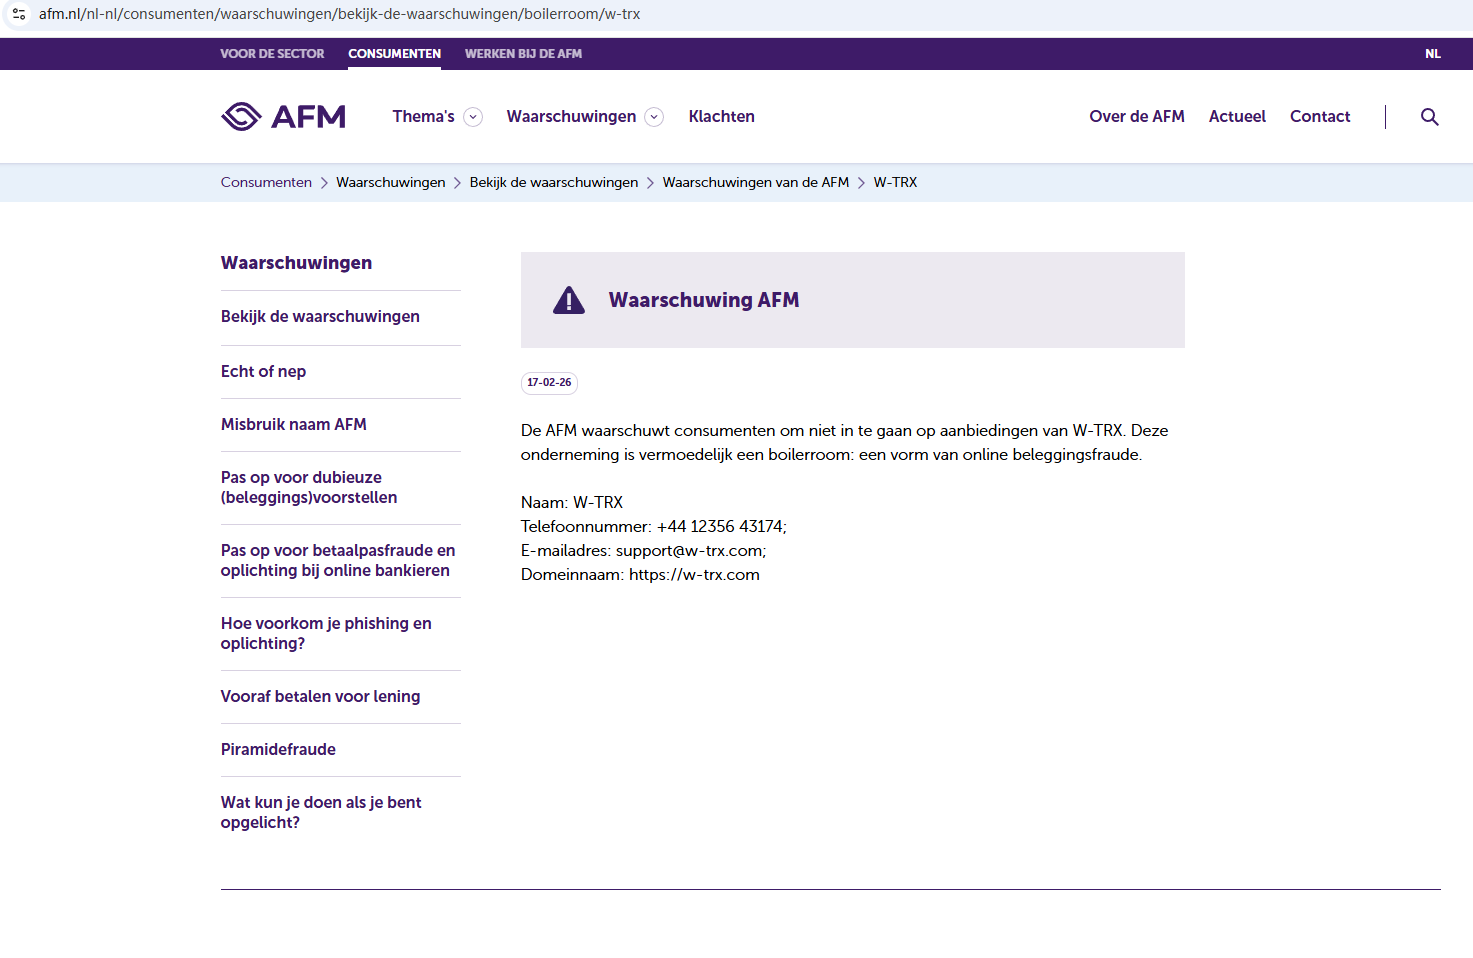This screenshot has height=958, width=1473.
Task: Open Misbruik naam AFM sidebar item
Action: (293, 424)
